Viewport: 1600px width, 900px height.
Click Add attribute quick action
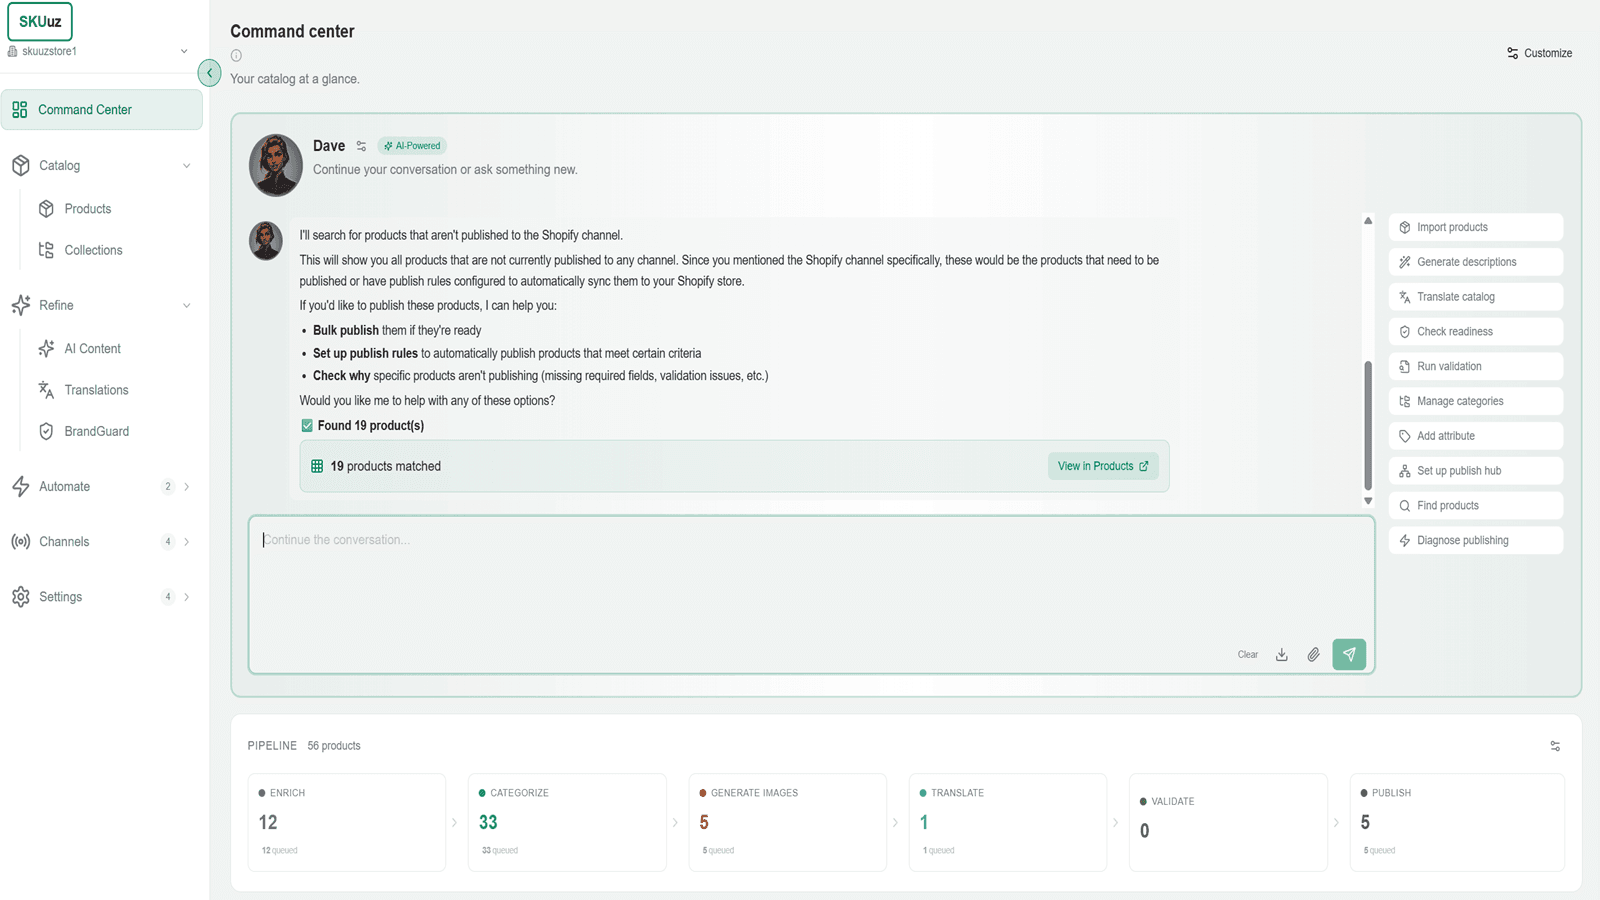[1476, 436]
